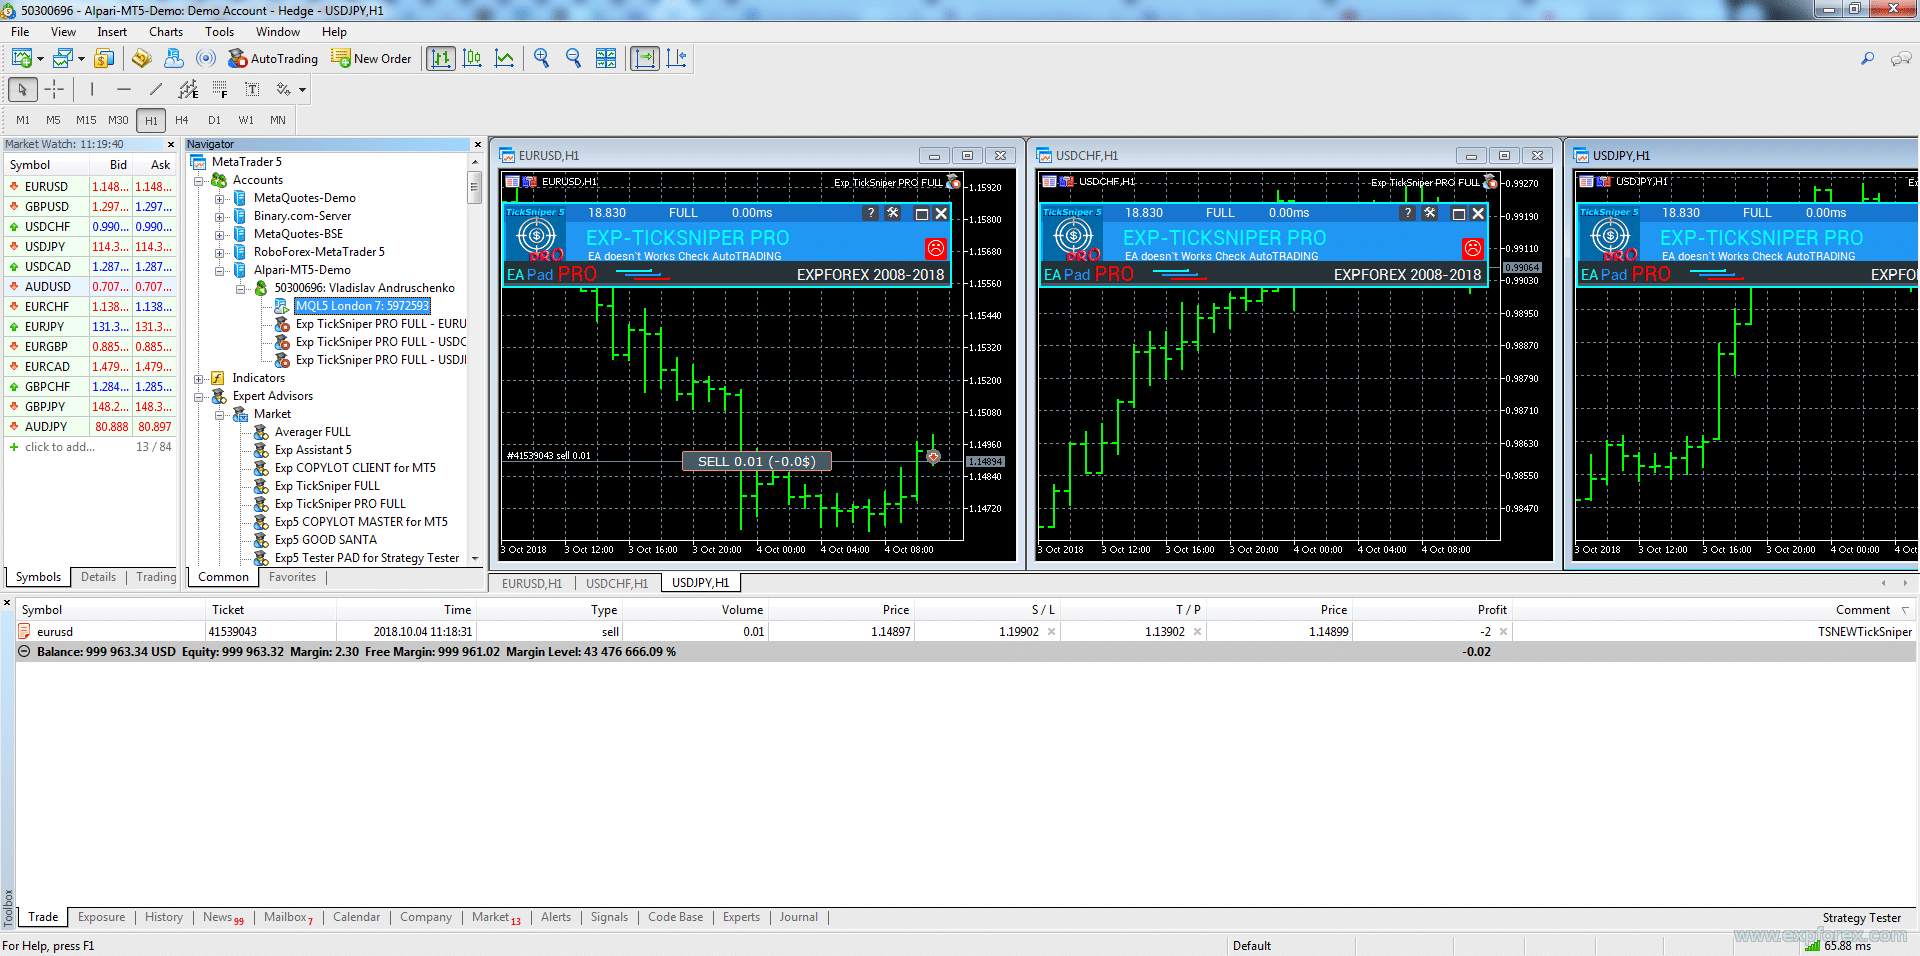The height and width of the screenshot is (956, 1920).
Task: Toggle the Navigator cloud icon in toolbar
Action: coord(174,58)
